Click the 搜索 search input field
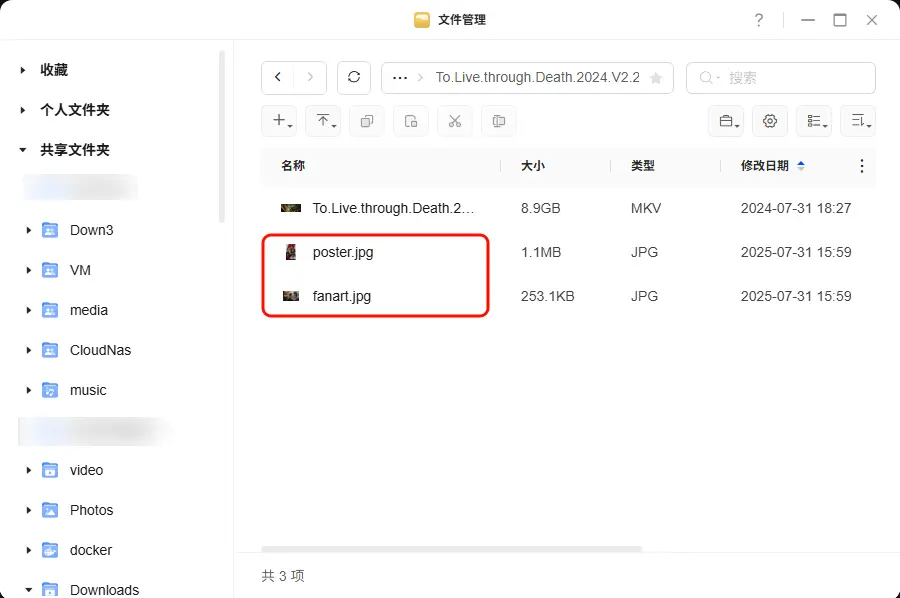The image size is (900, 598). 790,78
